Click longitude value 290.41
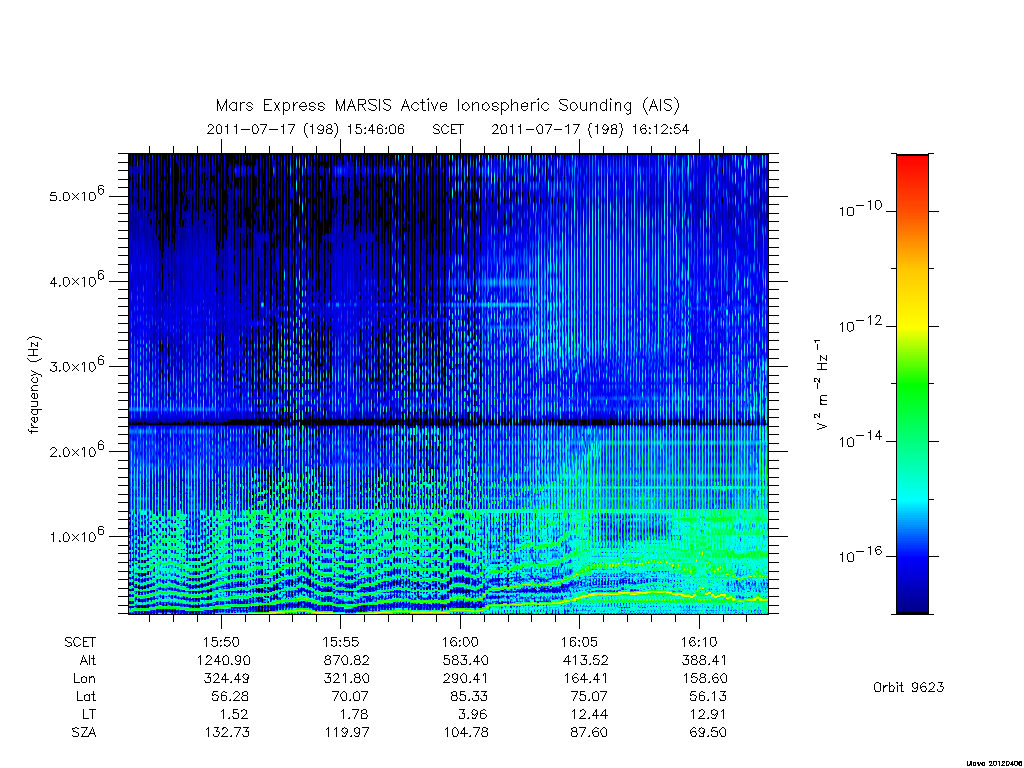The height and width of the screenshot is (768, 1024). click(465, 679)
